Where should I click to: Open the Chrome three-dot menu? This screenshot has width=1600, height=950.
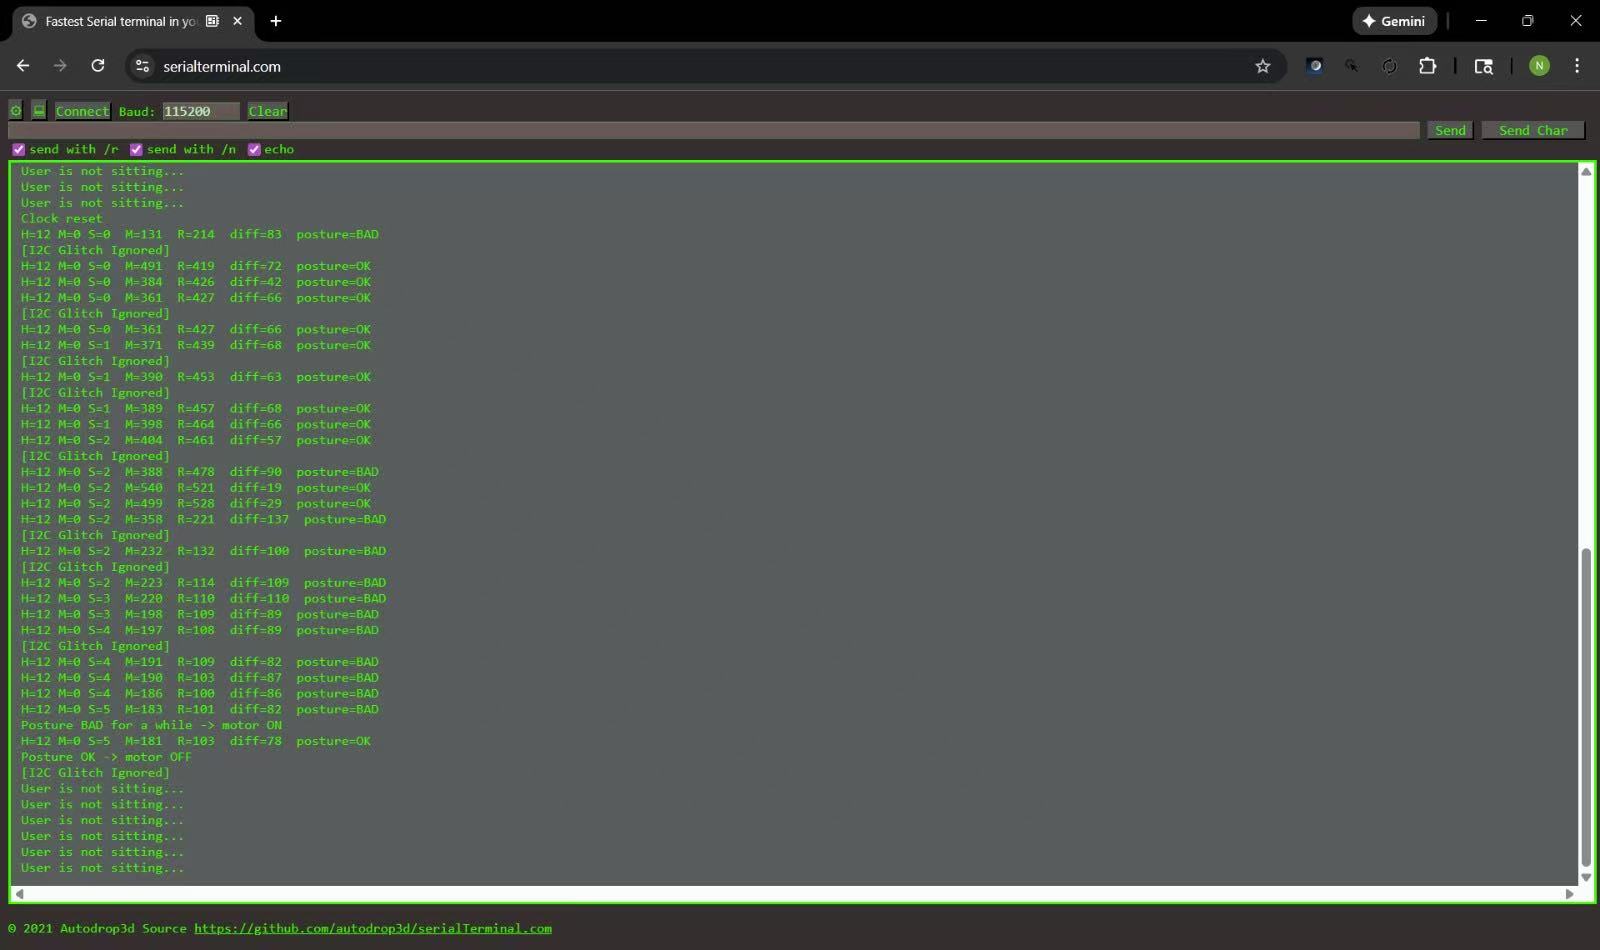(1577, 66)
